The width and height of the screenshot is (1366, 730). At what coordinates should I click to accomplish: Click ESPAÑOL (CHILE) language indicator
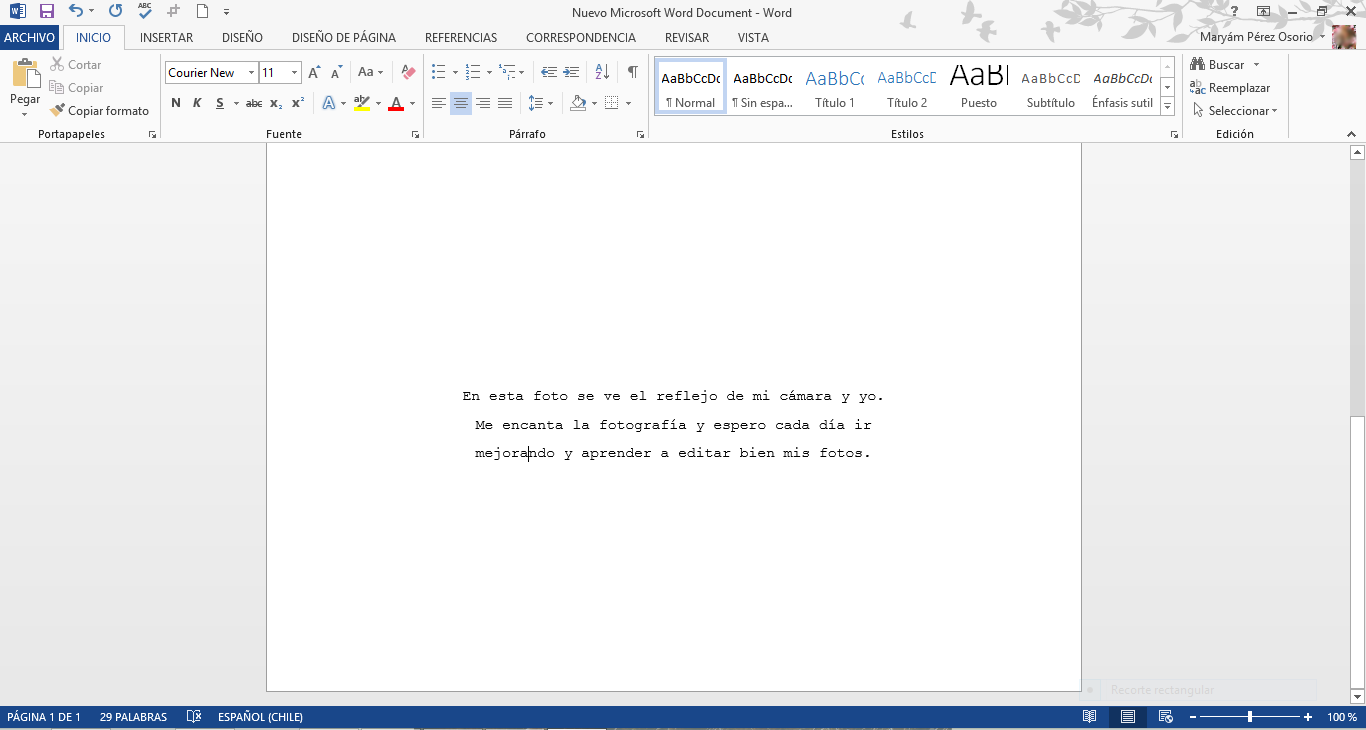[x=260, y=717]
